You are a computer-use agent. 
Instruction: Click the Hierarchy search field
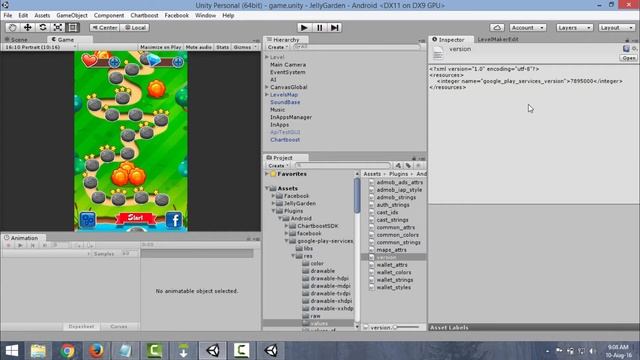tap(356, 47)
